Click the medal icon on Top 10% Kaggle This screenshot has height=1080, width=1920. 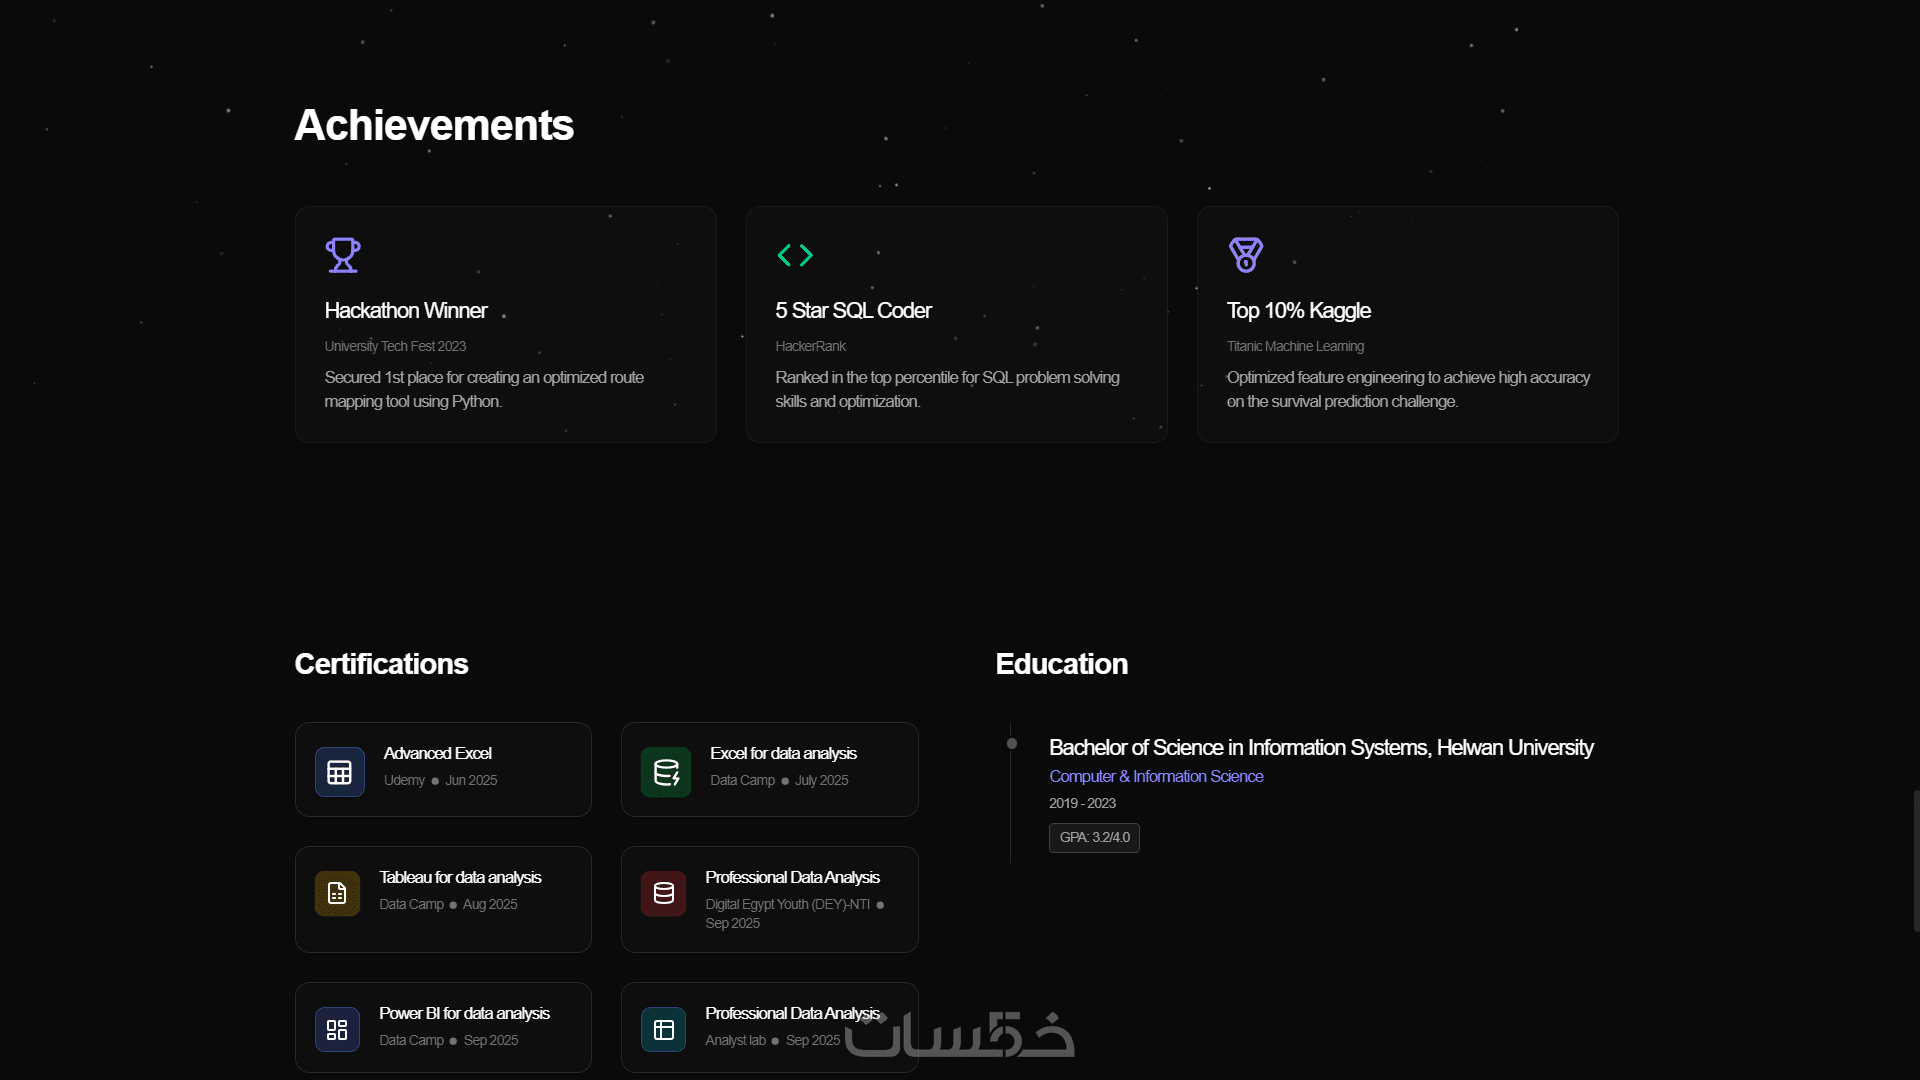pos(1245,255)
